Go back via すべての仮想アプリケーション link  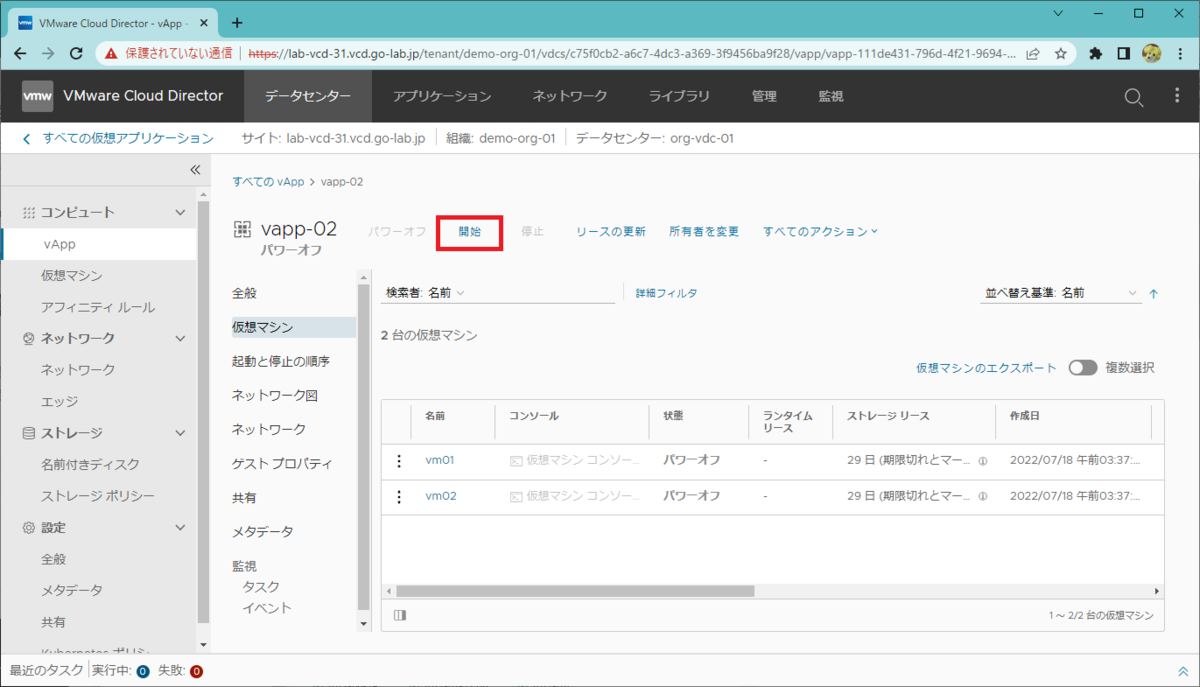pyautogui.click(x=128, y=138)
